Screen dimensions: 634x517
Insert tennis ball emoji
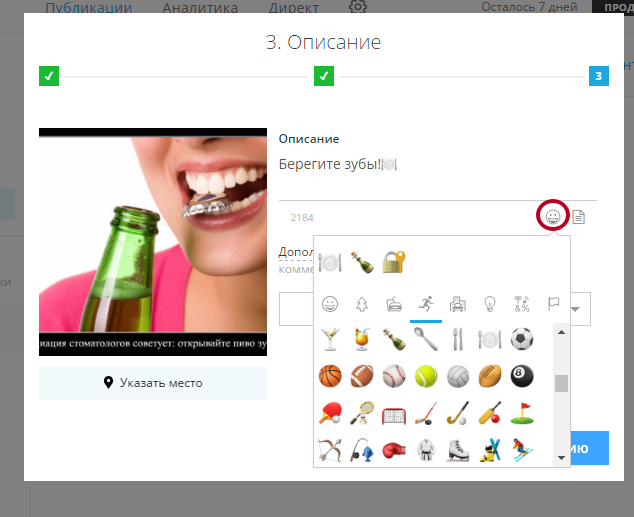pos(426,376)
